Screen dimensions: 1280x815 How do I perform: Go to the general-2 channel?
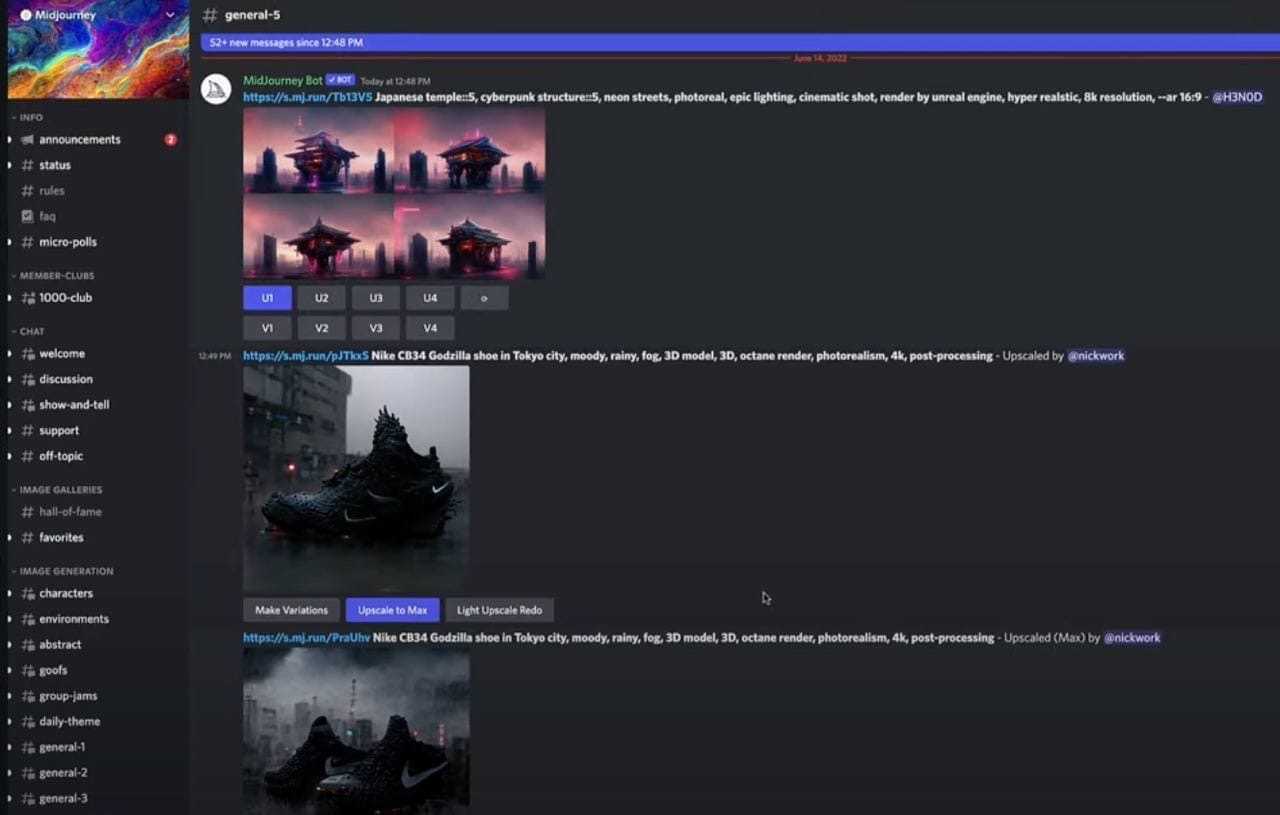(x=63, y=773)
